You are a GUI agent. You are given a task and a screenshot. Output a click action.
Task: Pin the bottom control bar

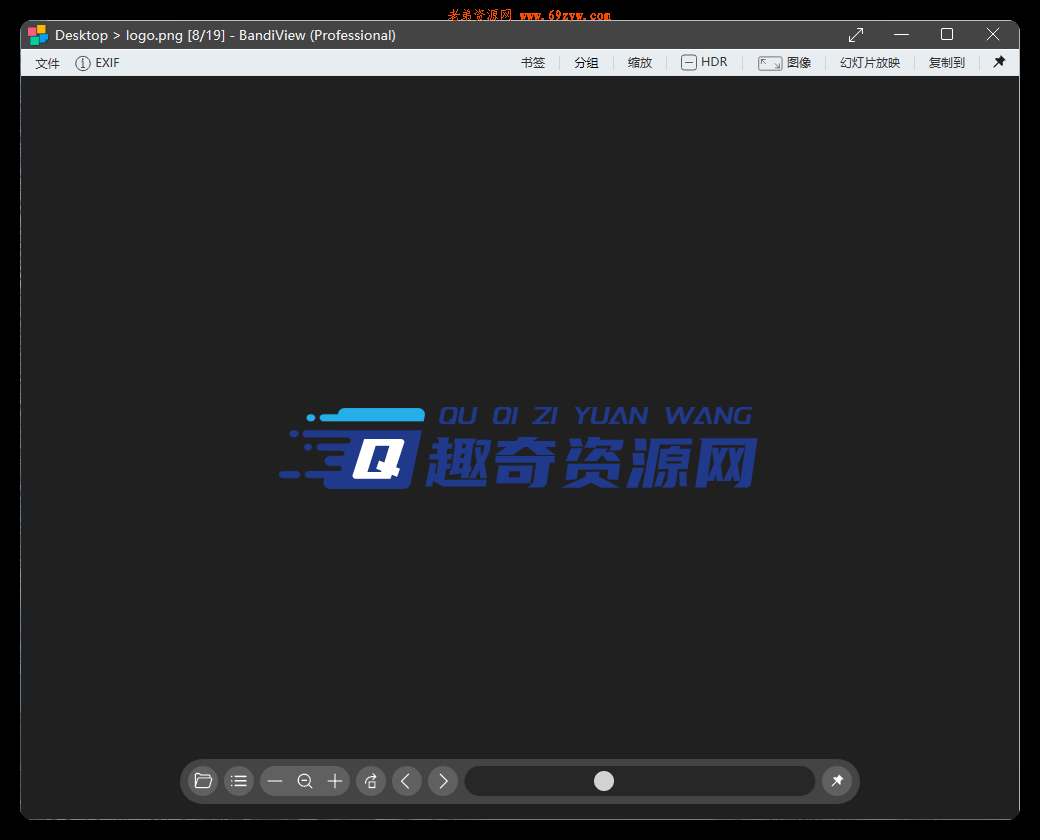pyautogui.click(x=837, y=781)
